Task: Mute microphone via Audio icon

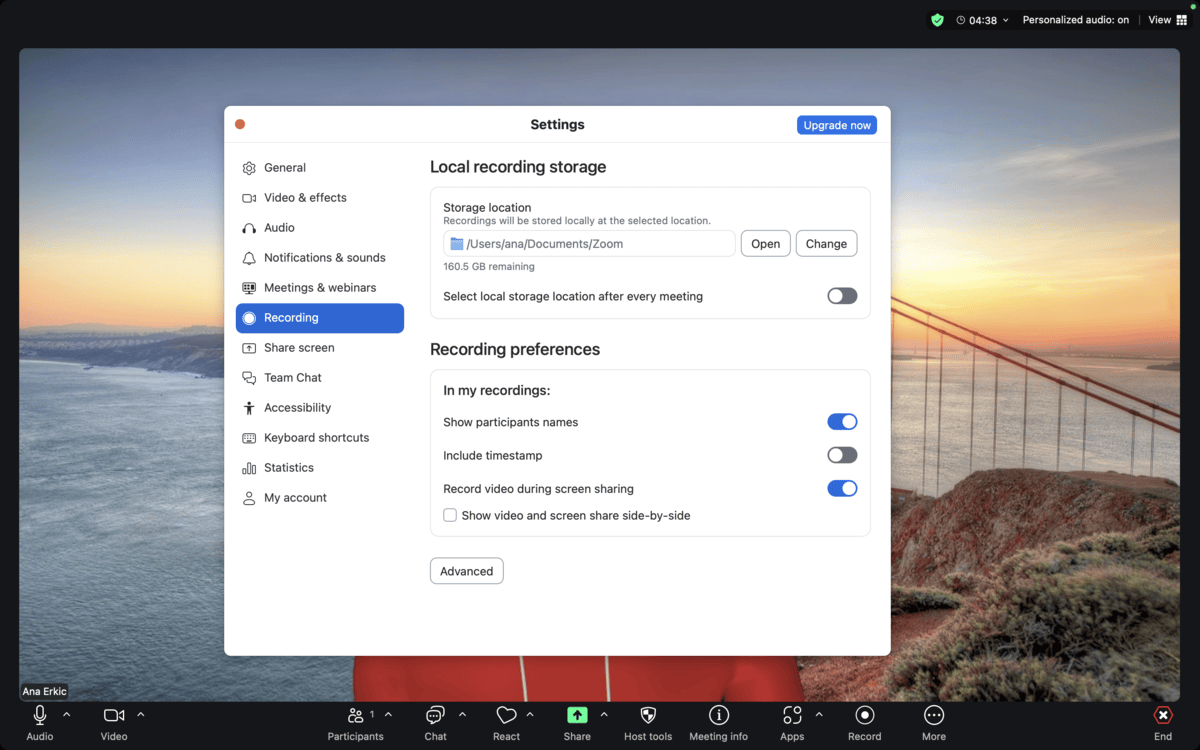Action: point(40,715)
